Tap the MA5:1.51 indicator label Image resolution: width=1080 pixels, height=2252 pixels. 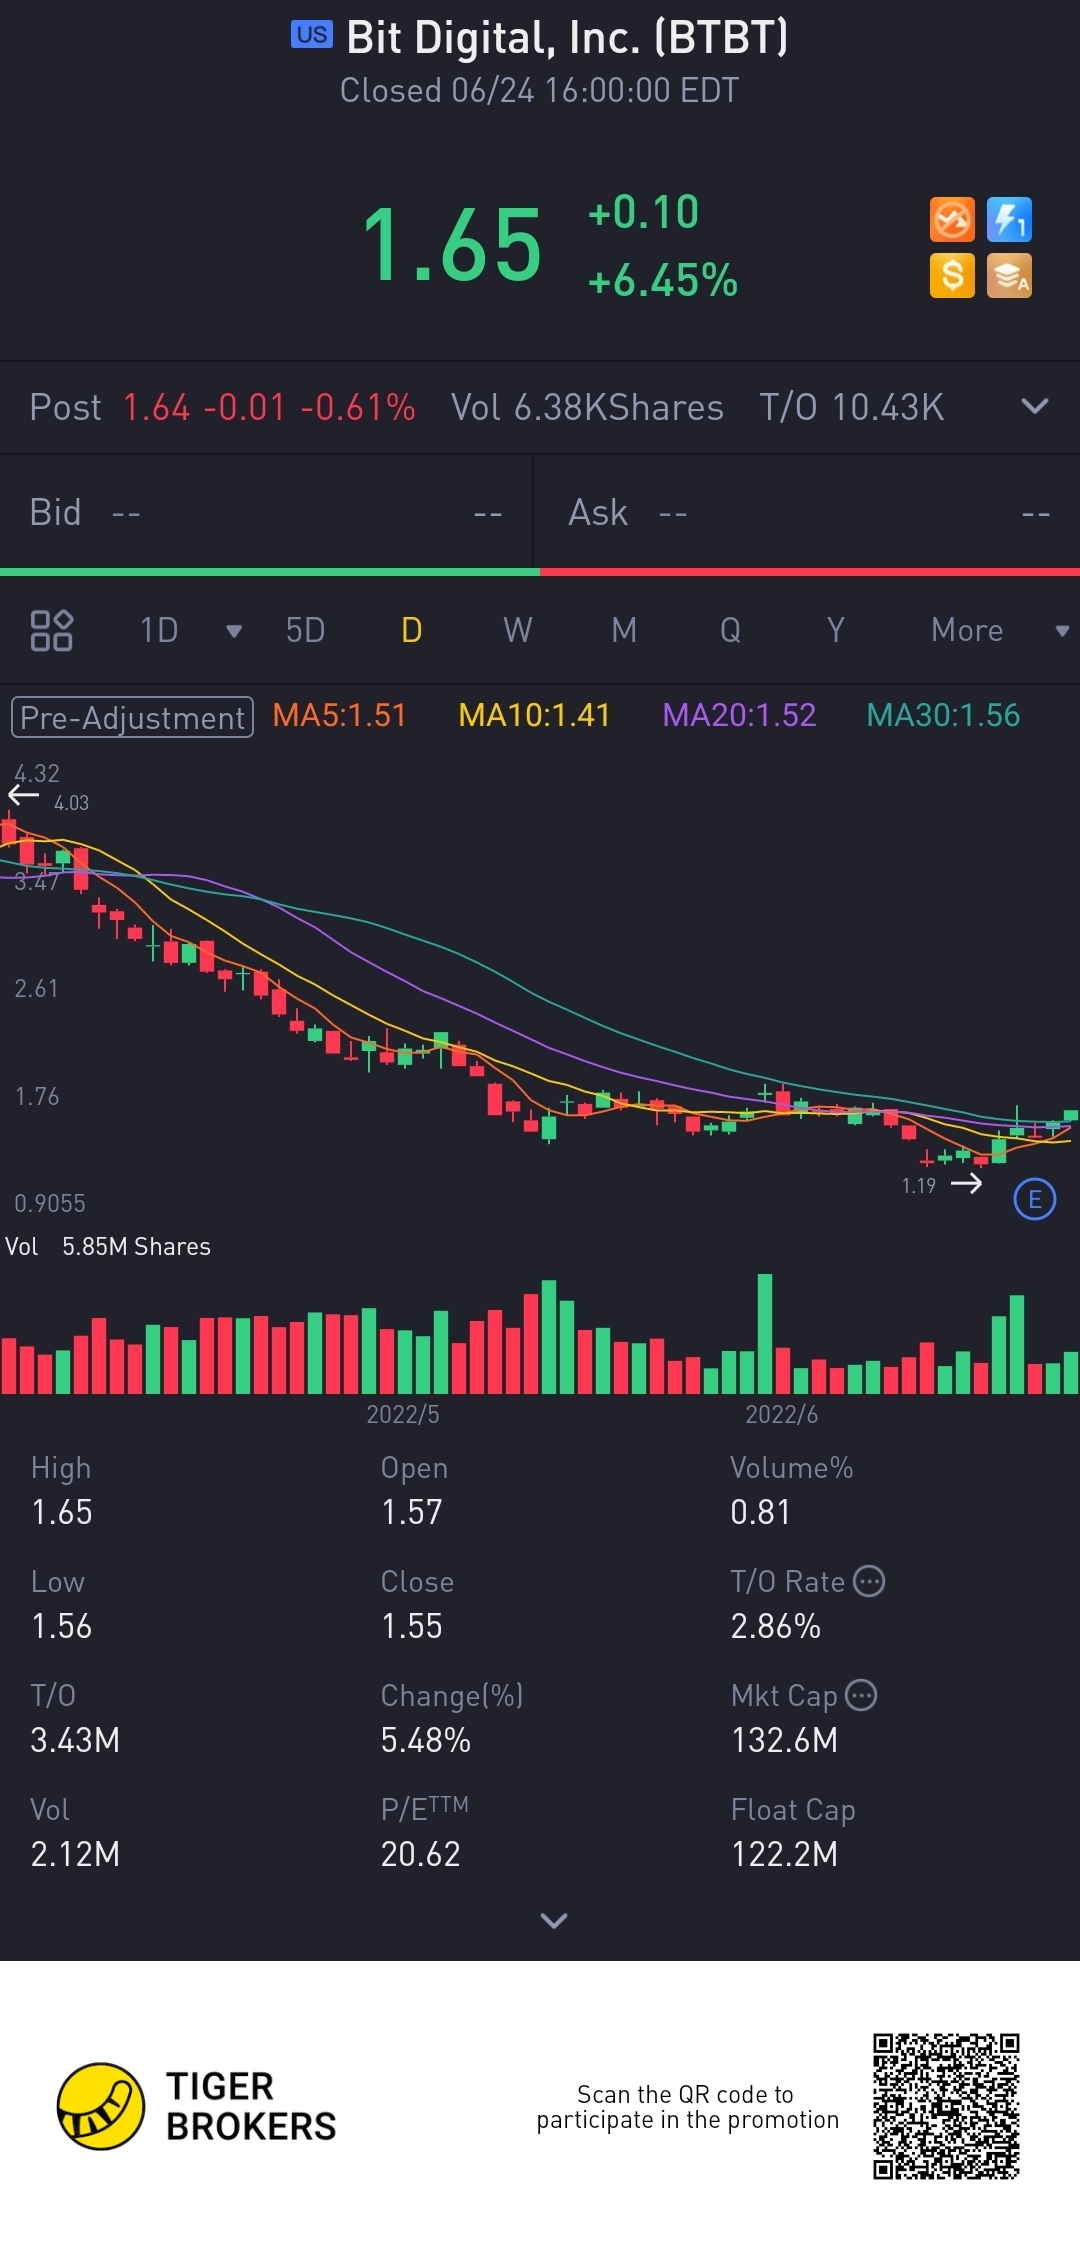[x=339, y=715]
